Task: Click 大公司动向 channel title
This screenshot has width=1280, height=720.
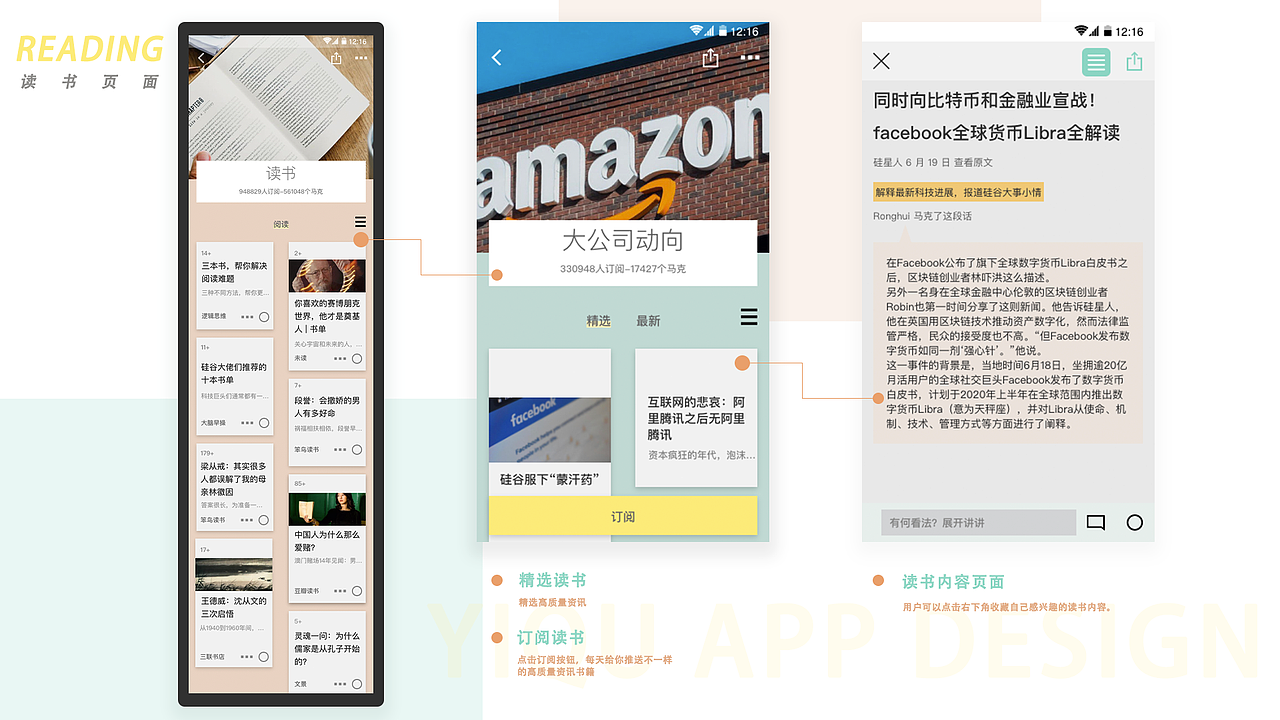Action: (x=623, y=241)
